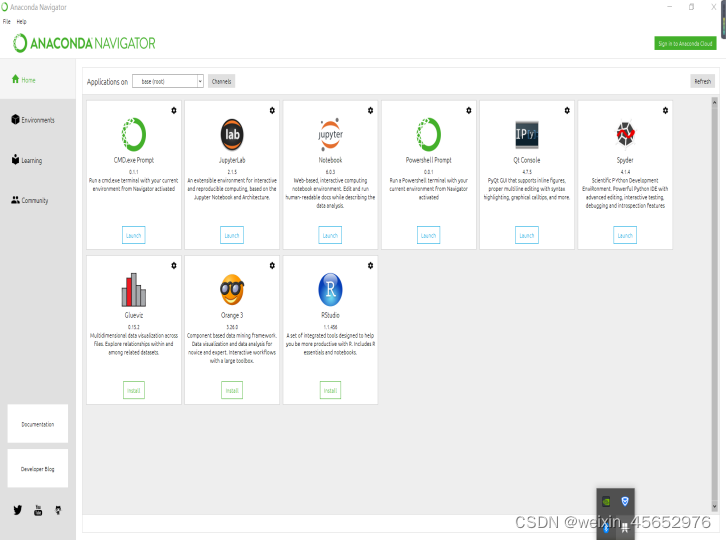Screen dimensions: 726x540
Task: Click the Orange 3 sunglasses icon
Action: 232,289
